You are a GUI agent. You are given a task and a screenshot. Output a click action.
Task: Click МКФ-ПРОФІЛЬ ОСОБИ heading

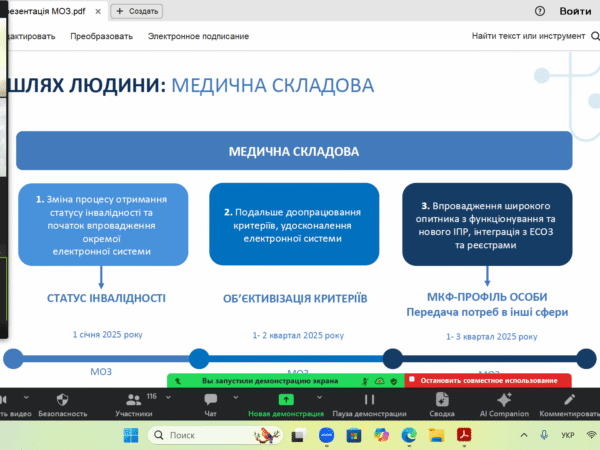pyautogui.click(x=487, y=297)
